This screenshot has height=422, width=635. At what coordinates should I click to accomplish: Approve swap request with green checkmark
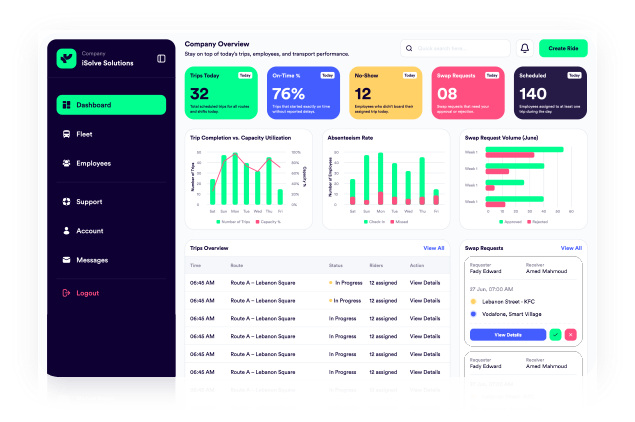555,334
